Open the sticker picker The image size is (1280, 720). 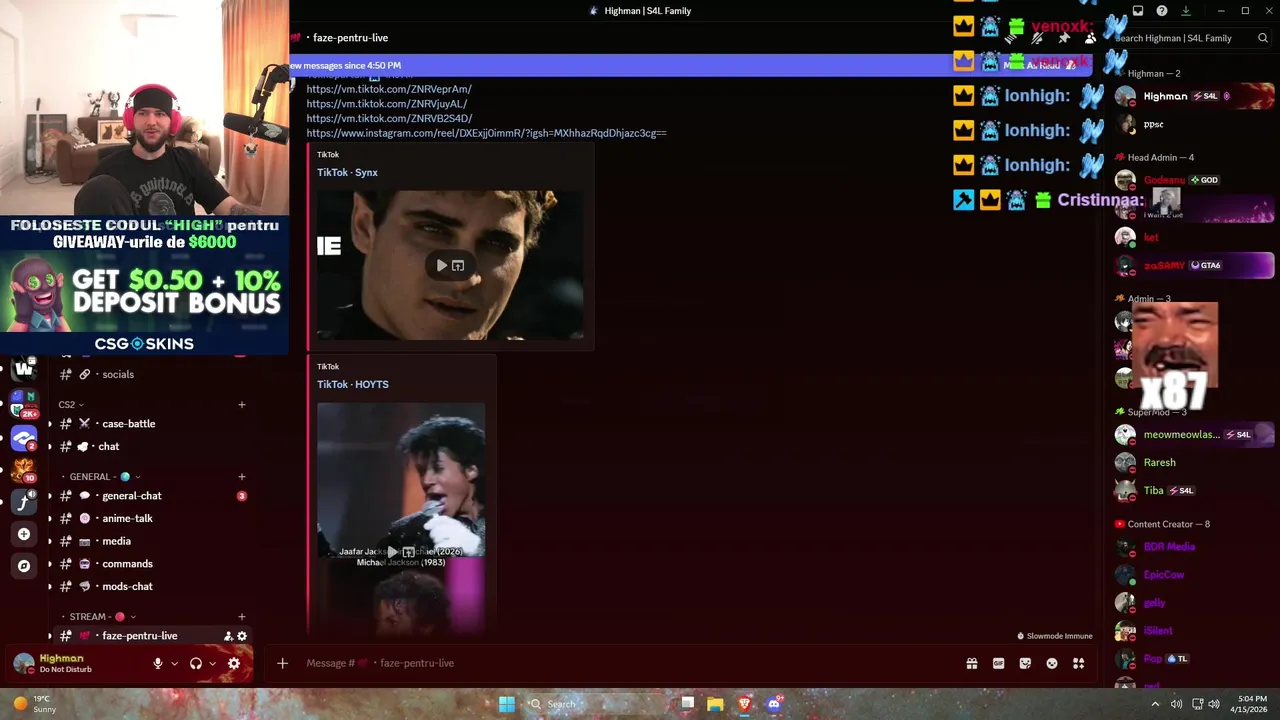(x=1025, y=663)
